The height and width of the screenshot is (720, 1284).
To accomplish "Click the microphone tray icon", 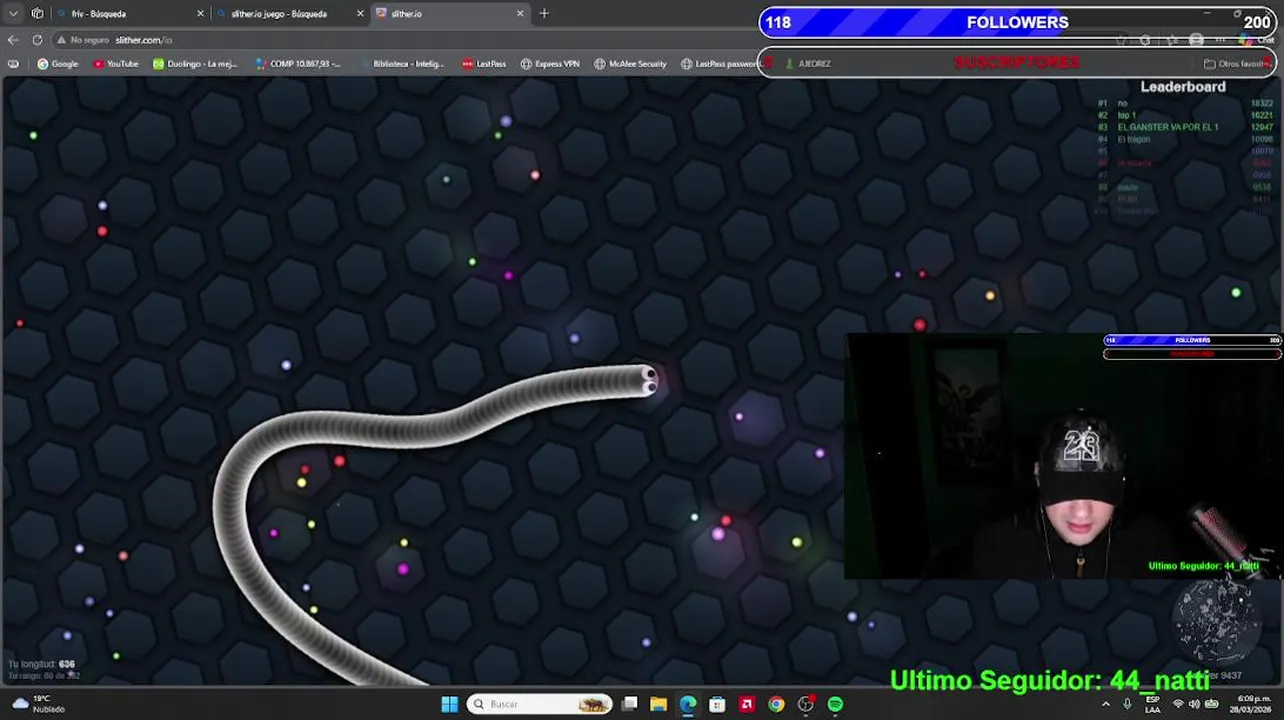I will tap(1127, 704).
